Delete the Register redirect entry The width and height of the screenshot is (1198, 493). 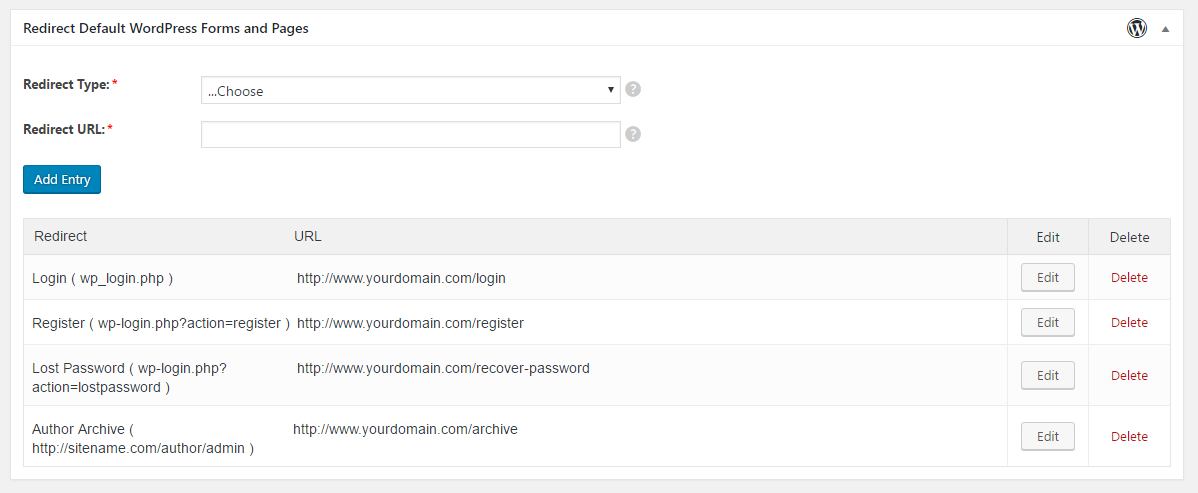(1129, 323)
